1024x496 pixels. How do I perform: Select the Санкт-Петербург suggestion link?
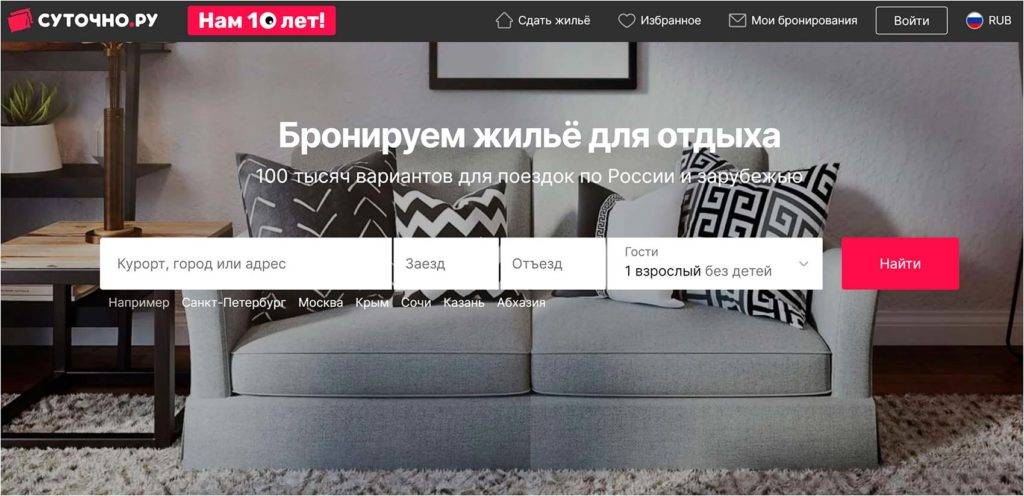click(x=234, y=303)
